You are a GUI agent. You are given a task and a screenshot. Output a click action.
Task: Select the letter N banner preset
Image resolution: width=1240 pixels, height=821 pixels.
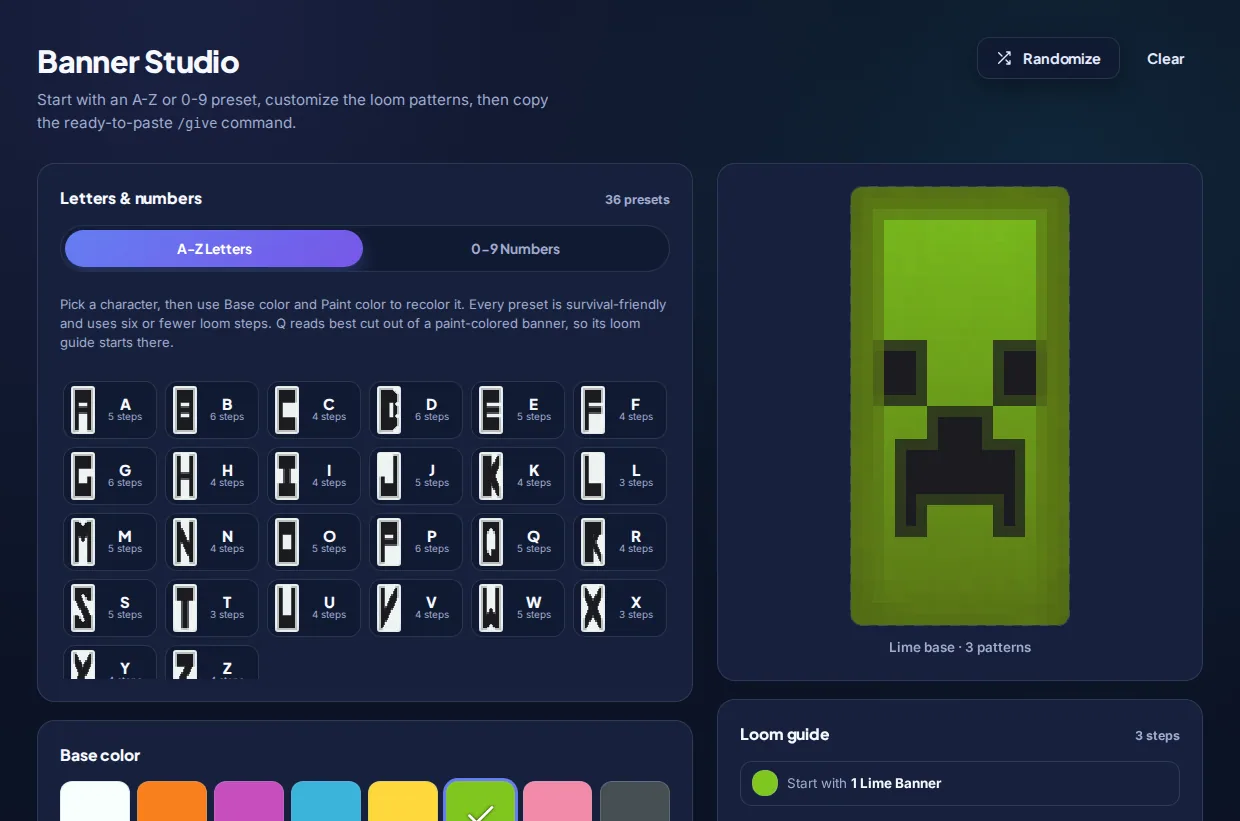point(212,542)
